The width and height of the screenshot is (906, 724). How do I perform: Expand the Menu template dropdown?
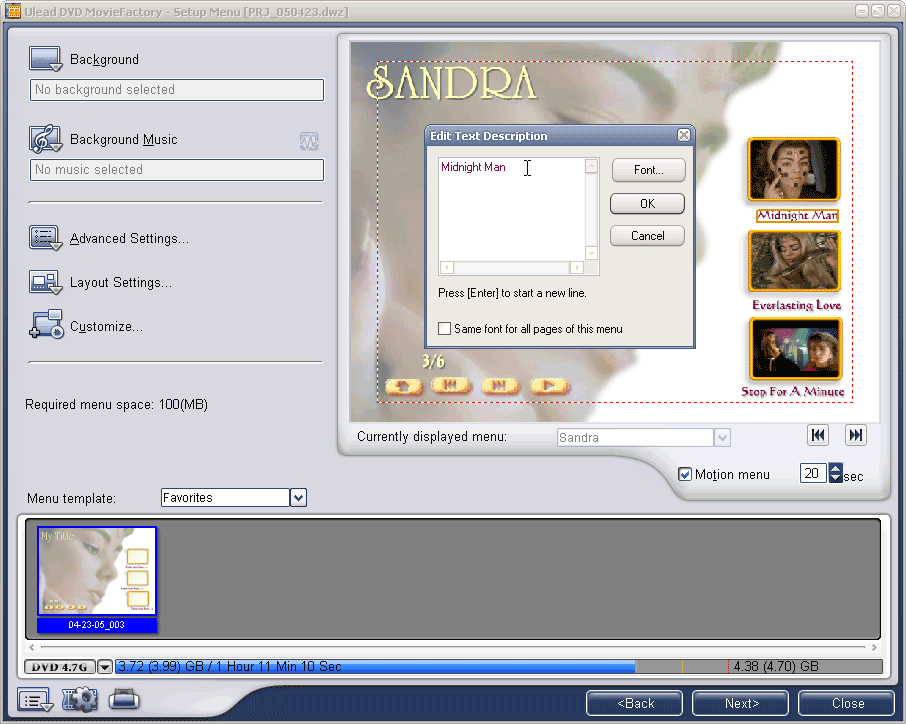[x=298, y=497]
